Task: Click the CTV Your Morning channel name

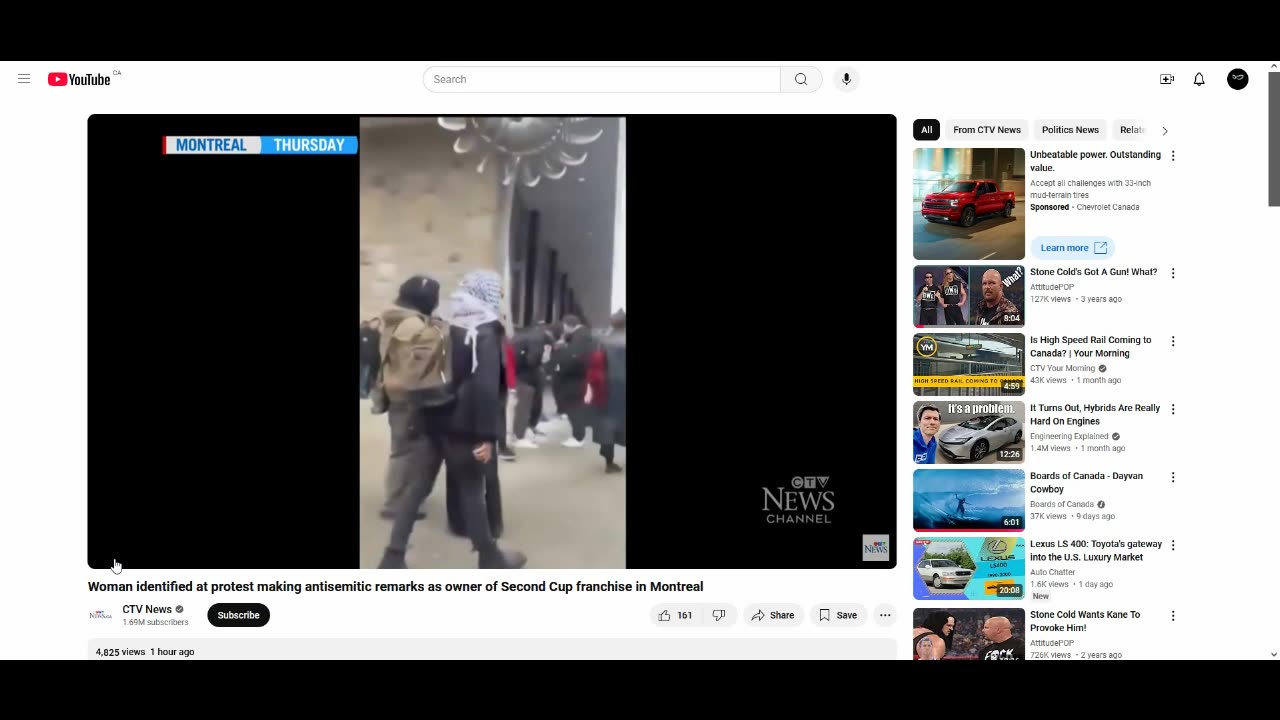Action: pos(1063,368)
